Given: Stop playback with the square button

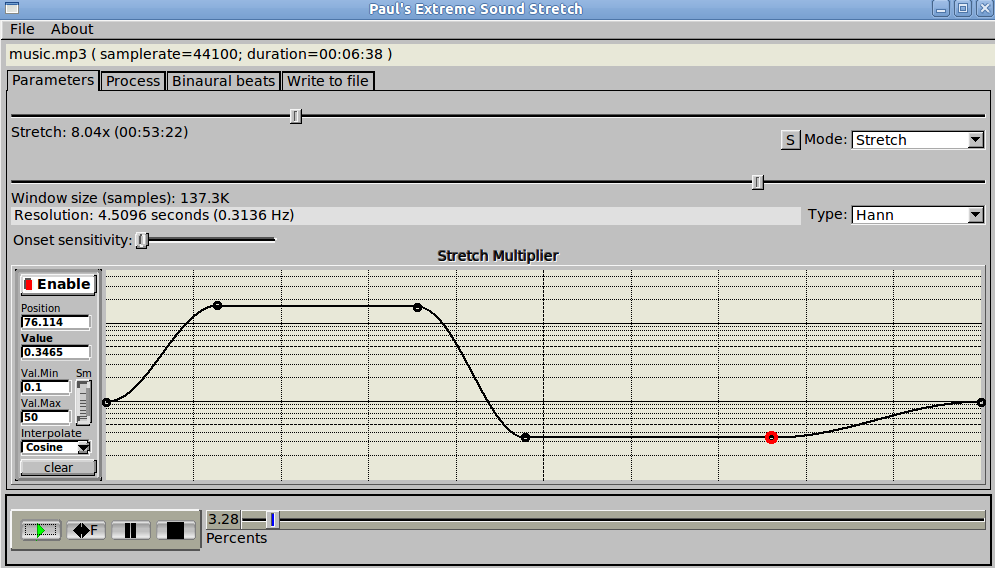Looking at the screenshot, I should tap(175, 530).
